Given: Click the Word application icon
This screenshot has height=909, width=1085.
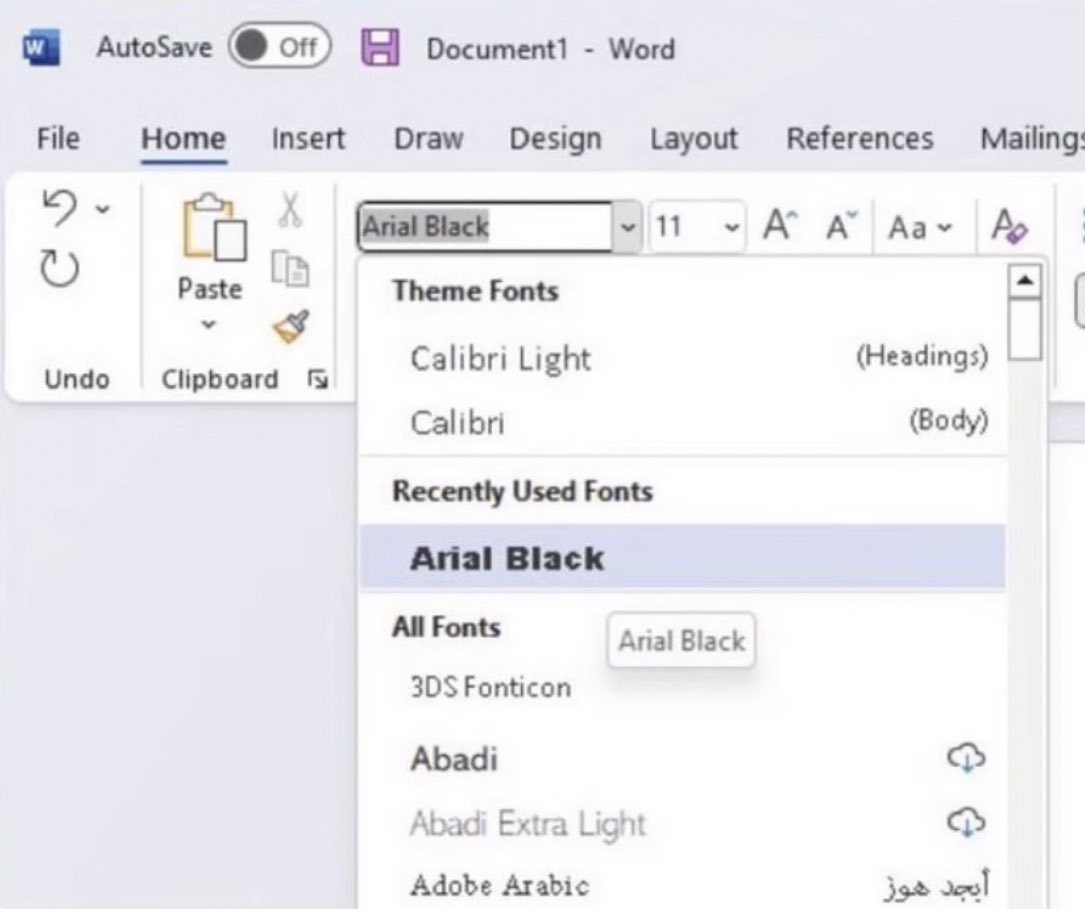Looking at the screenshot, I should 41,48.
